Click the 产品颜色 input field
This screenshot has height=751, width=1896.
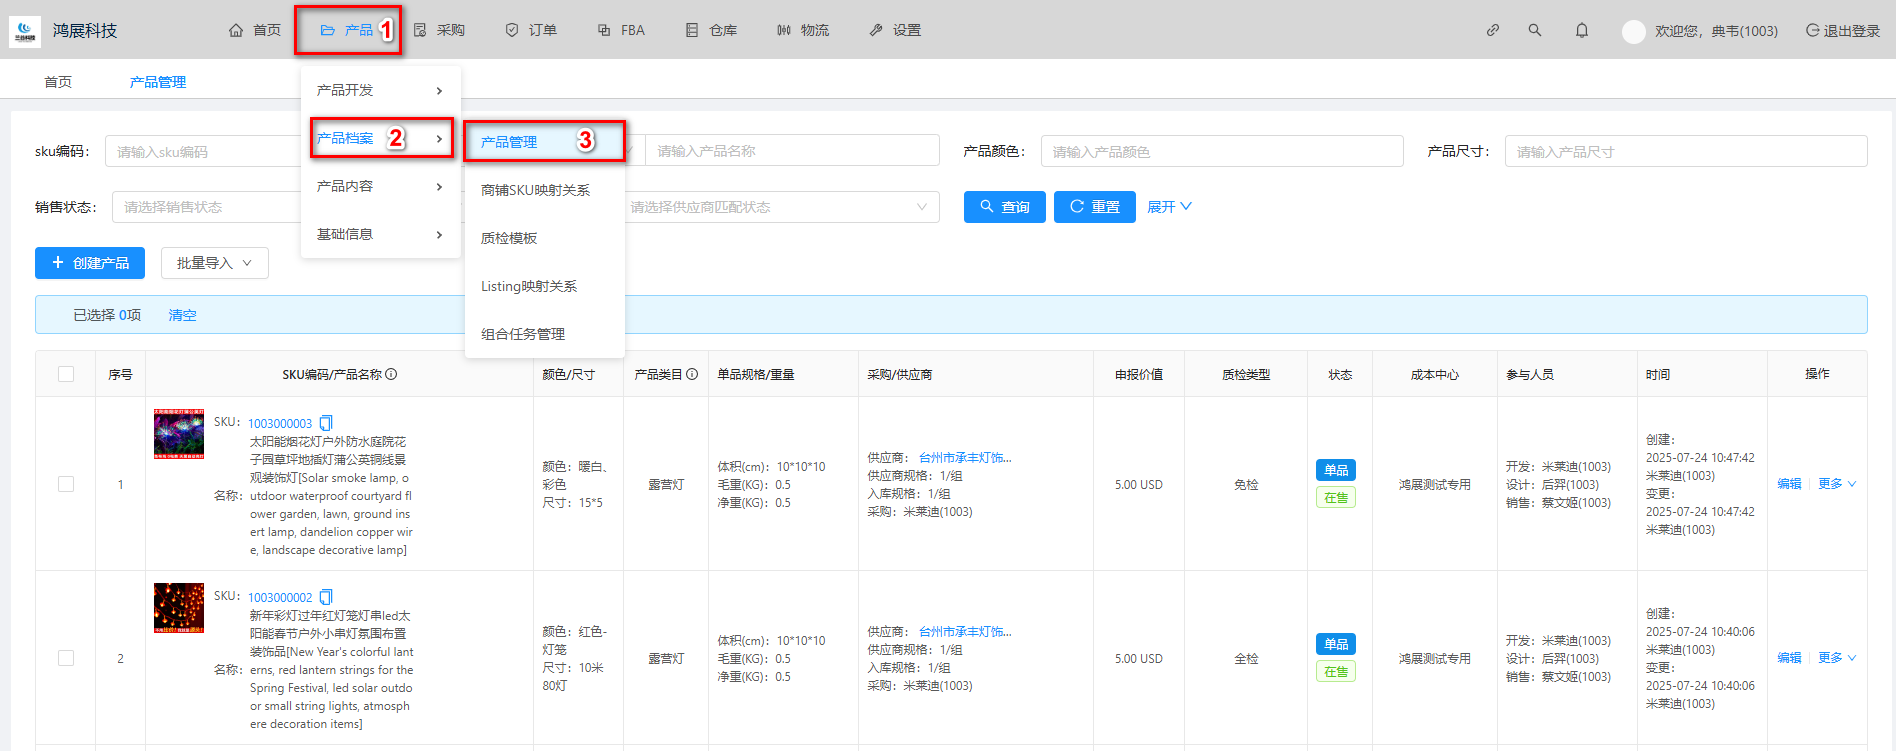pos(1221,151)
